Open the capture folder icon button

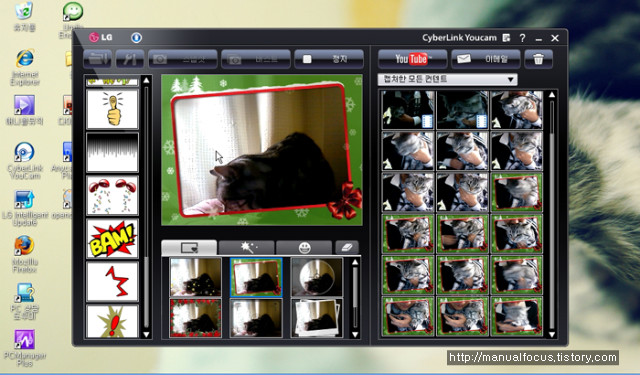tap(97, 59)
